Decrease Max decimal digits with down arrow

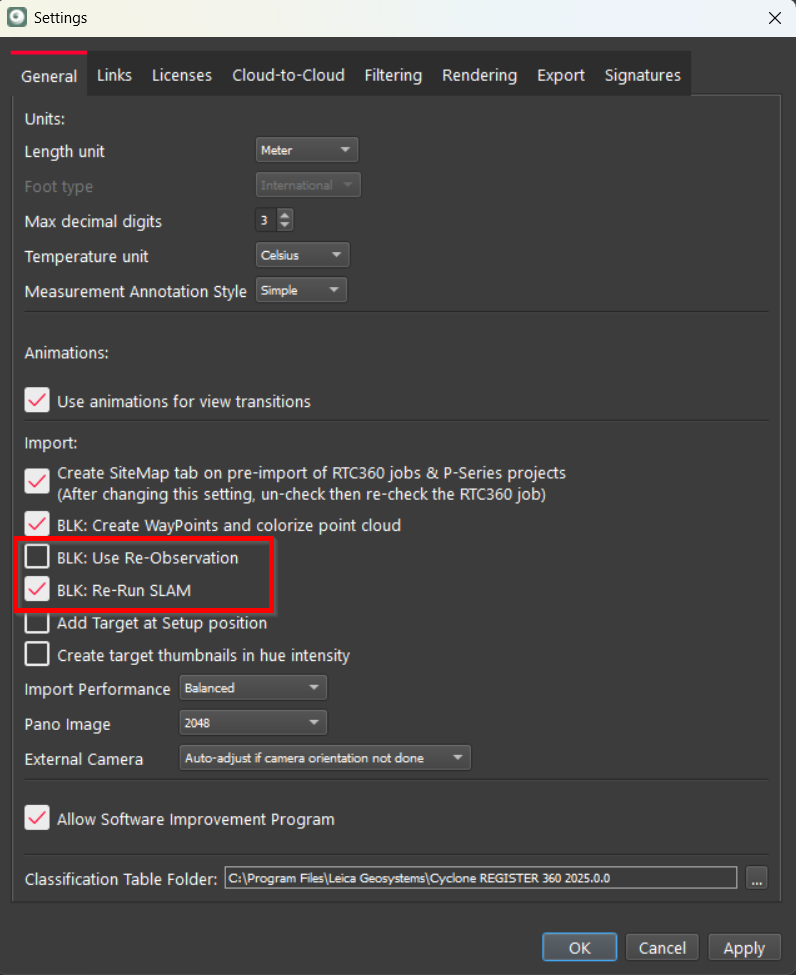pyautogui.click(x=285, y=226)
